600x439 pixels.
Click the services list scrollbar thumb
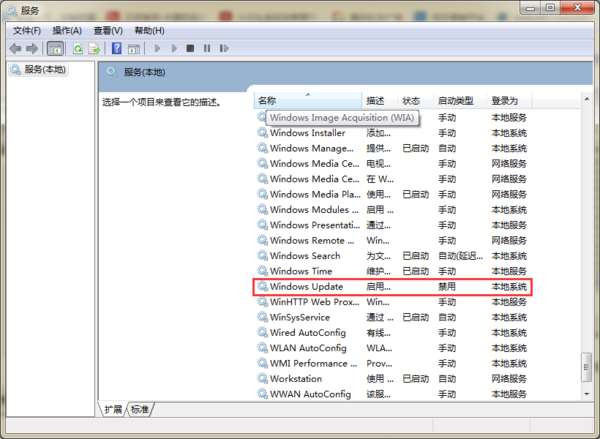click(586, 367)
